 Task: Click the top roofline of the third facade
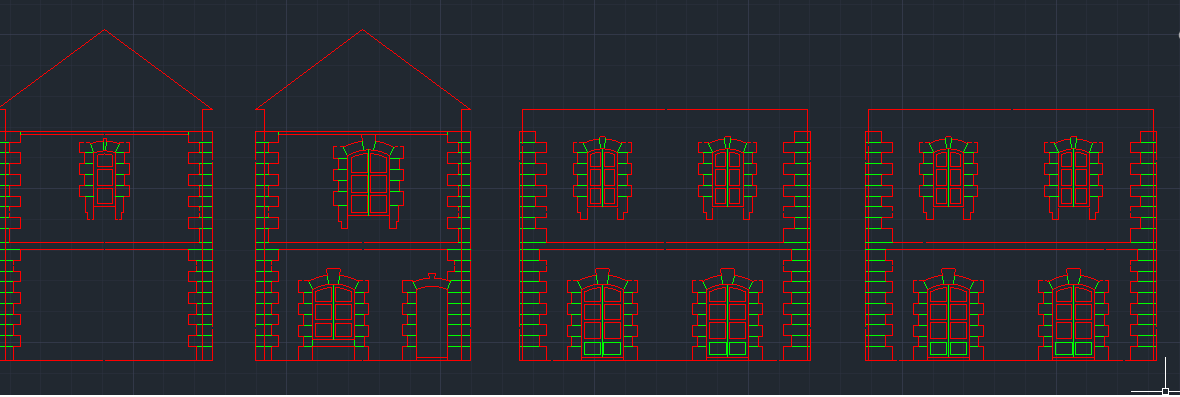click(x=665, y=110)
